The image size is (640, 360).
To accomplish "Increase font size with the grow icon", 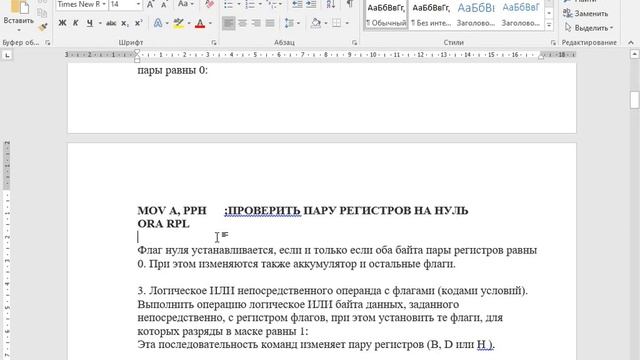I will tap(150, 4).
